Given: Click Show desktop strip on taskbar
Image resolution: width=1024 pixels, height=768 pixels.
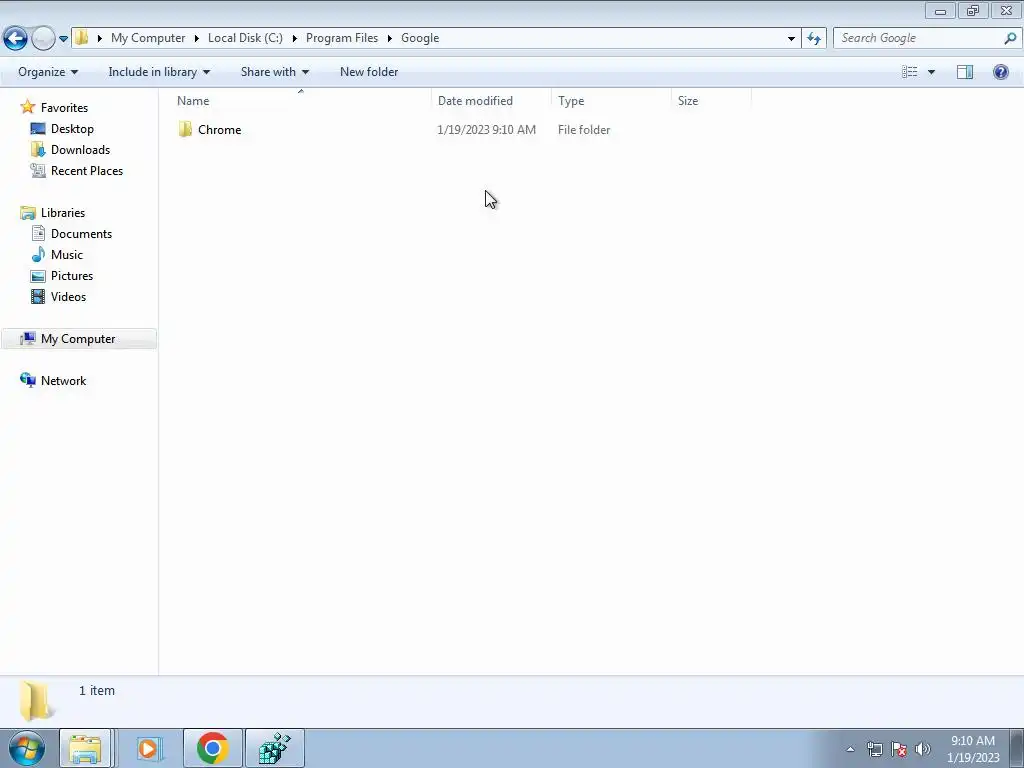Looking at the screenshot, I should [x=1017, y=748].
